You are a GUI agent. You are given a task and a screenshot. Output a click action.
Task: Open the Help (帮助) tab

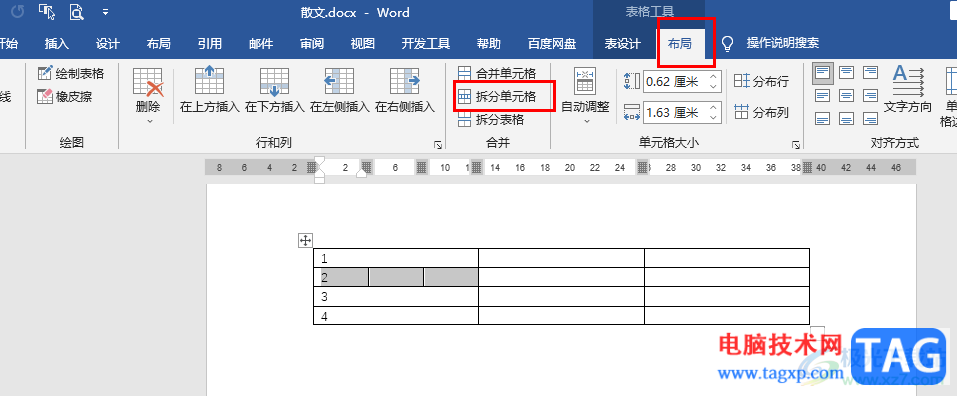pos(489,43)
